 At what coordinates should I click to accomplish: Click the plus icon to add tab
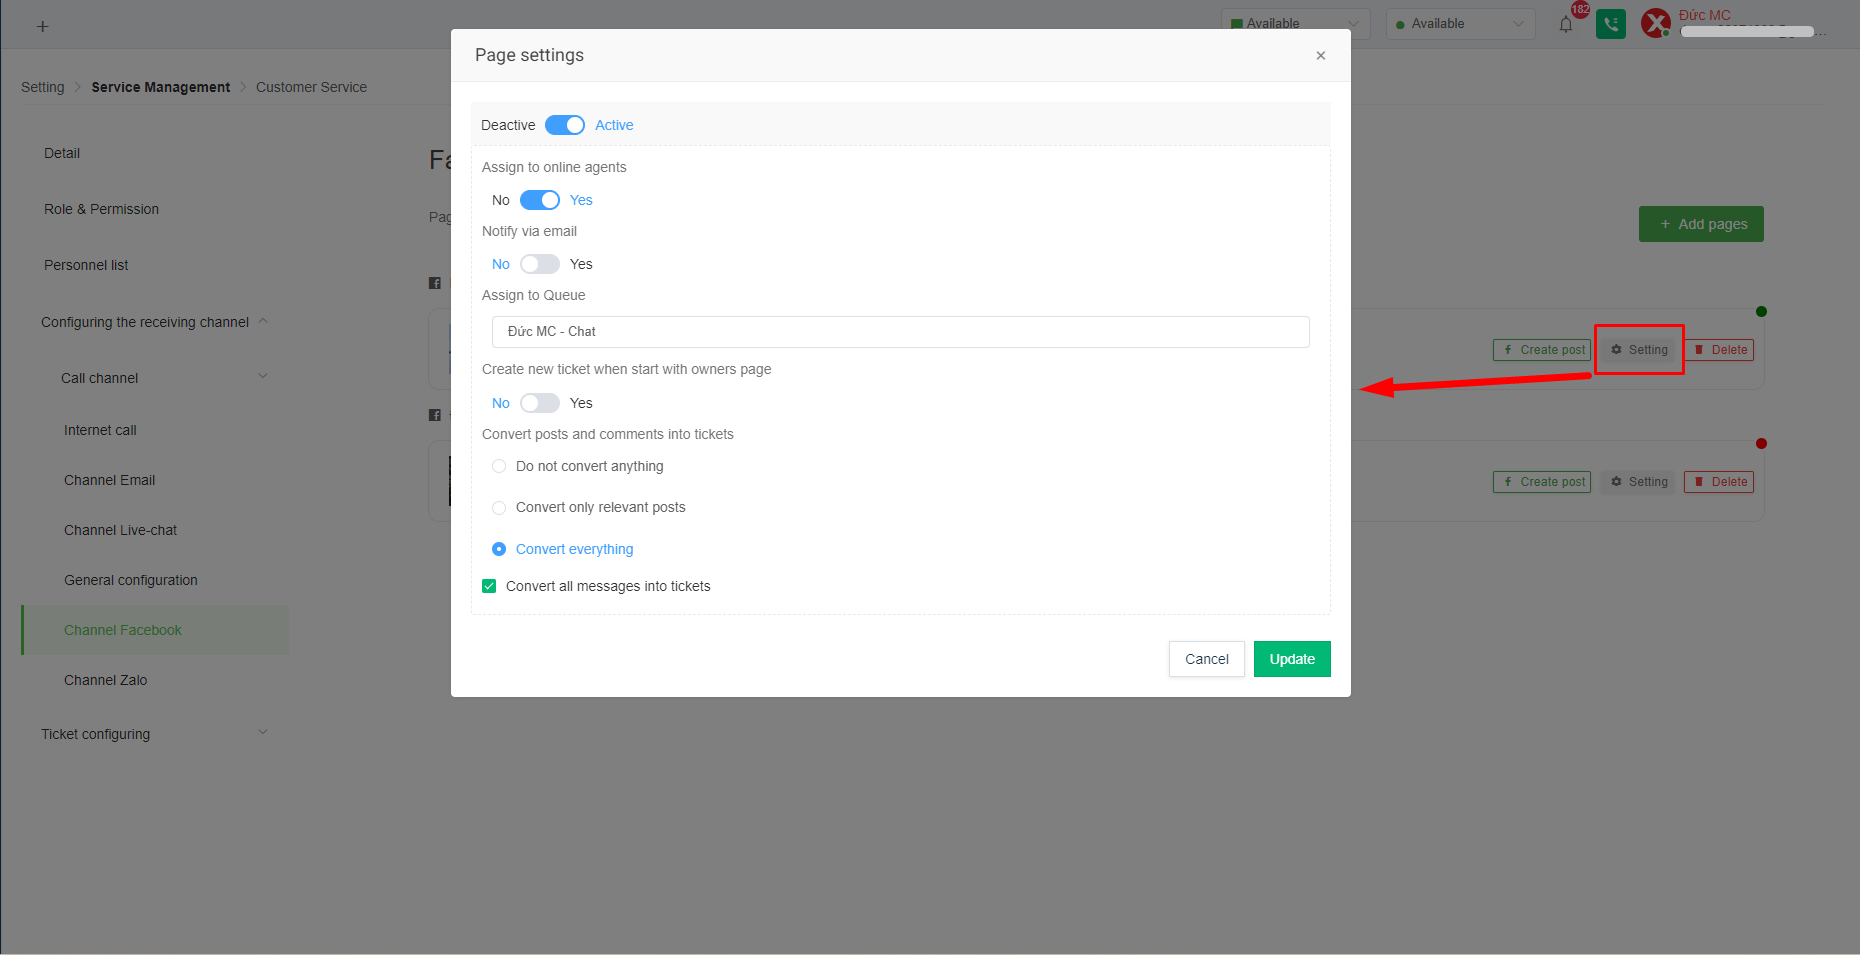tap(42, 27)
